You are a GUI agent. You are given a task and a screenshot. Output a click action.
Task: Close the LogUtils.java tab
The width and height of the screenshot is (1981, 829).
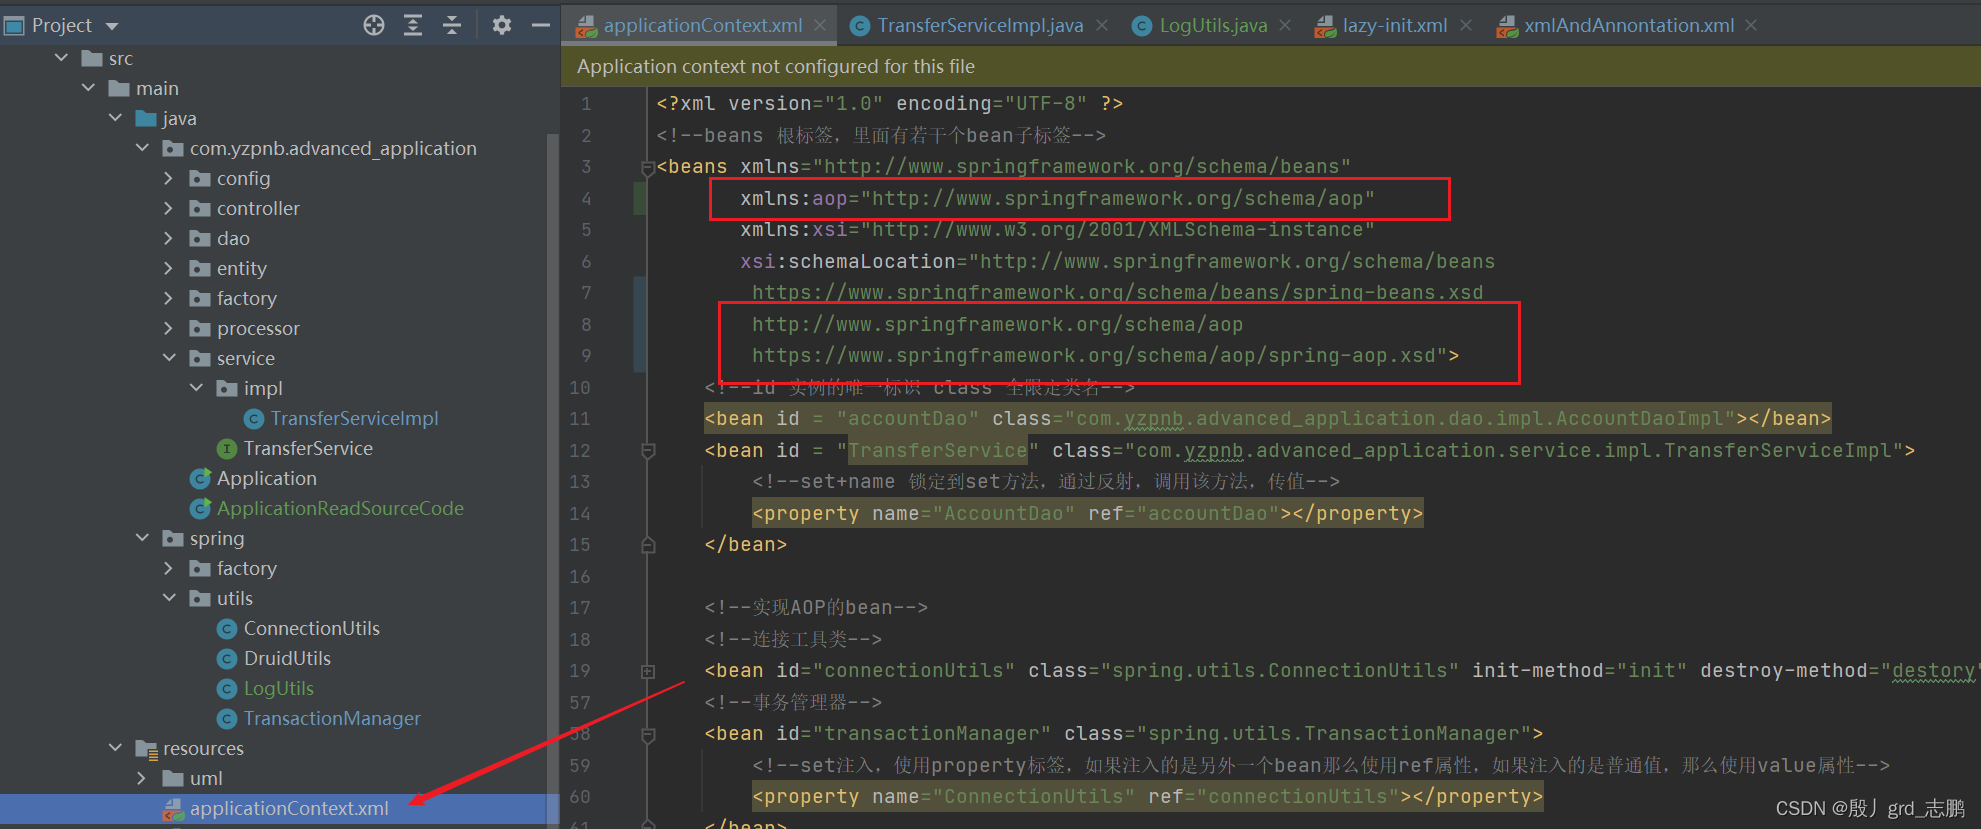point(1285,25)
